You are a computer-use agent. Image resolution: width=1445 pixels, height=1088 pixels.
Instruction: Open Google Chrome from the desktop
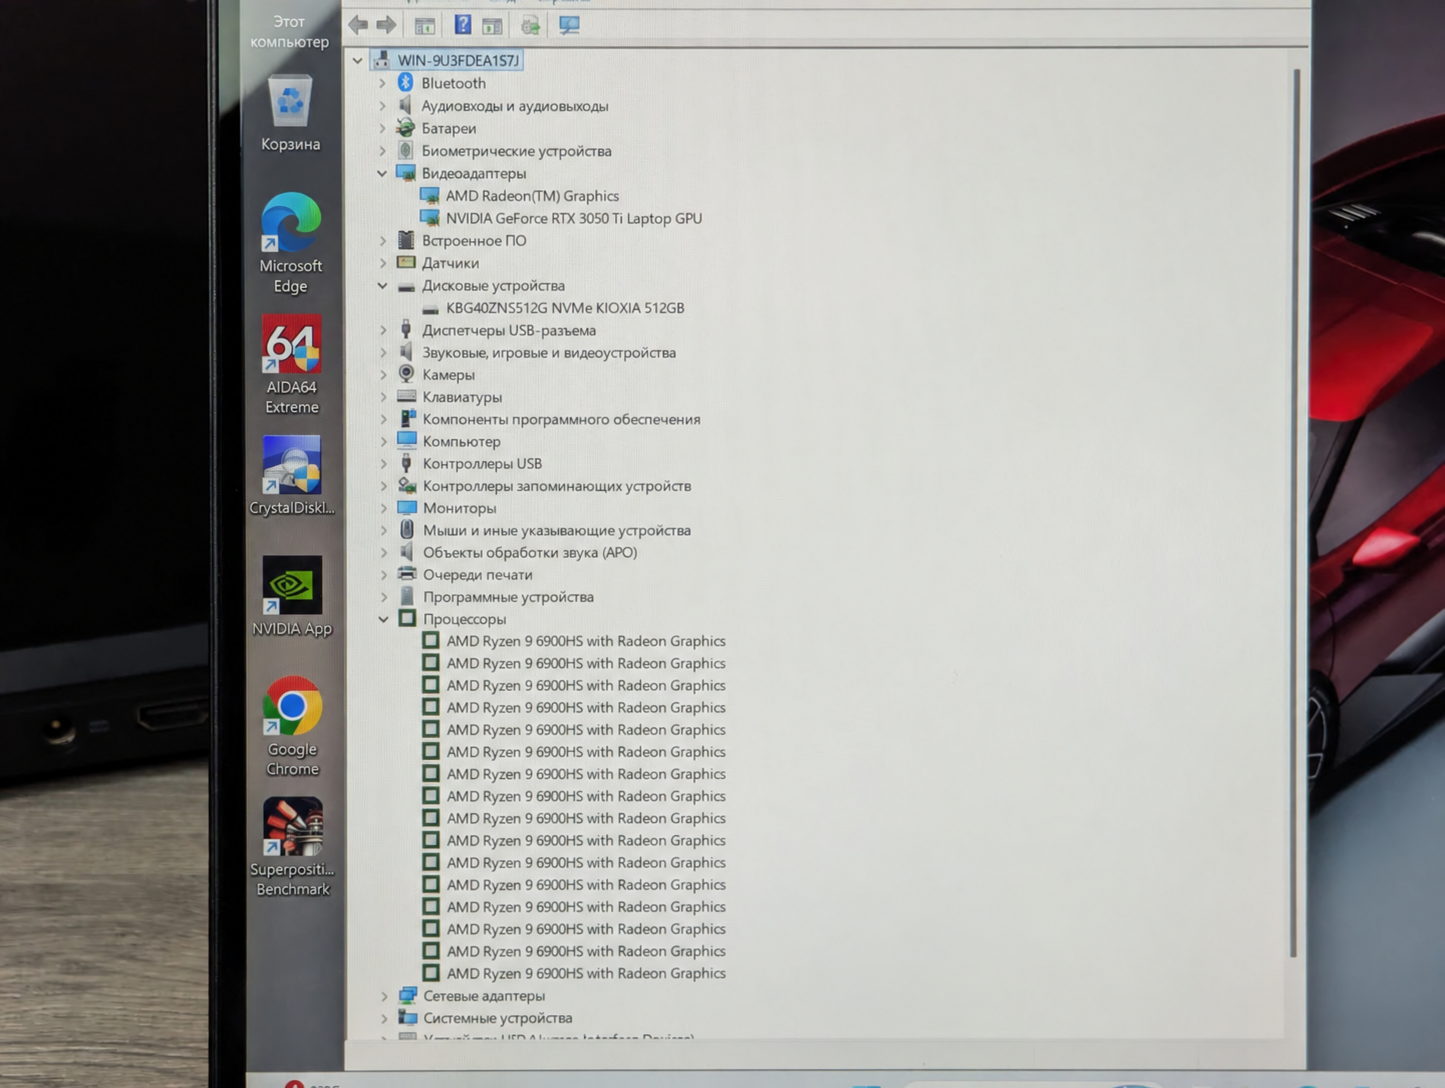click(x=292, y=727)
